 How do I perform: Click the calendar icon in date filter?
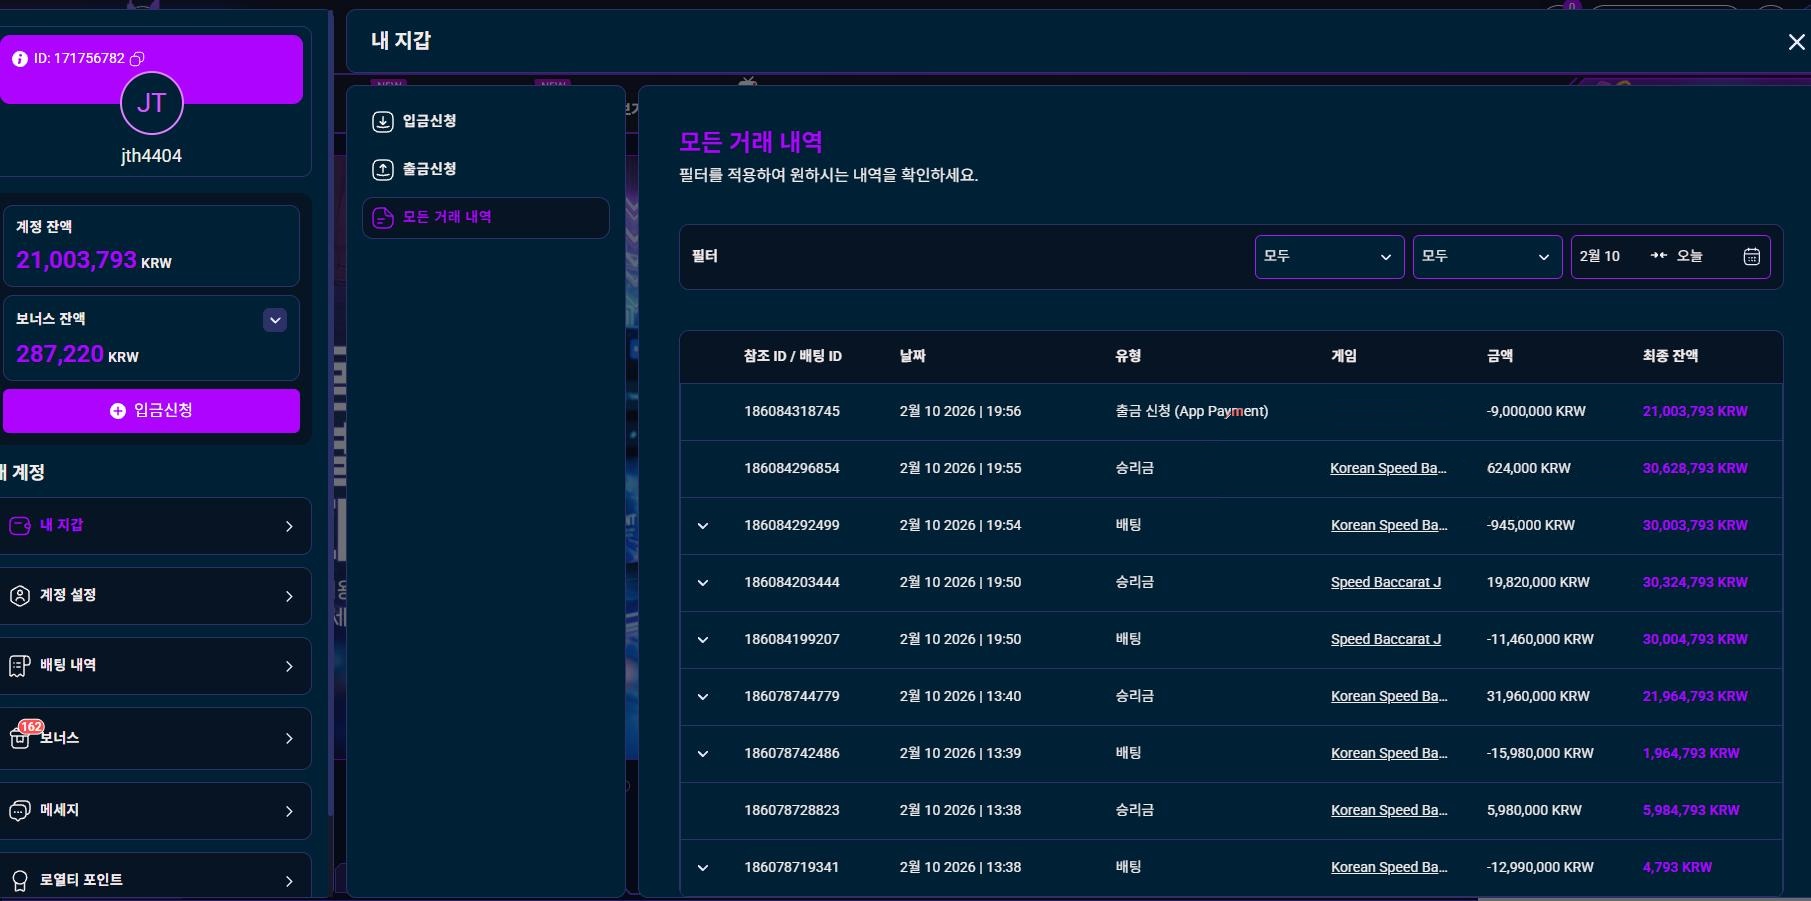coord(1751,257)
